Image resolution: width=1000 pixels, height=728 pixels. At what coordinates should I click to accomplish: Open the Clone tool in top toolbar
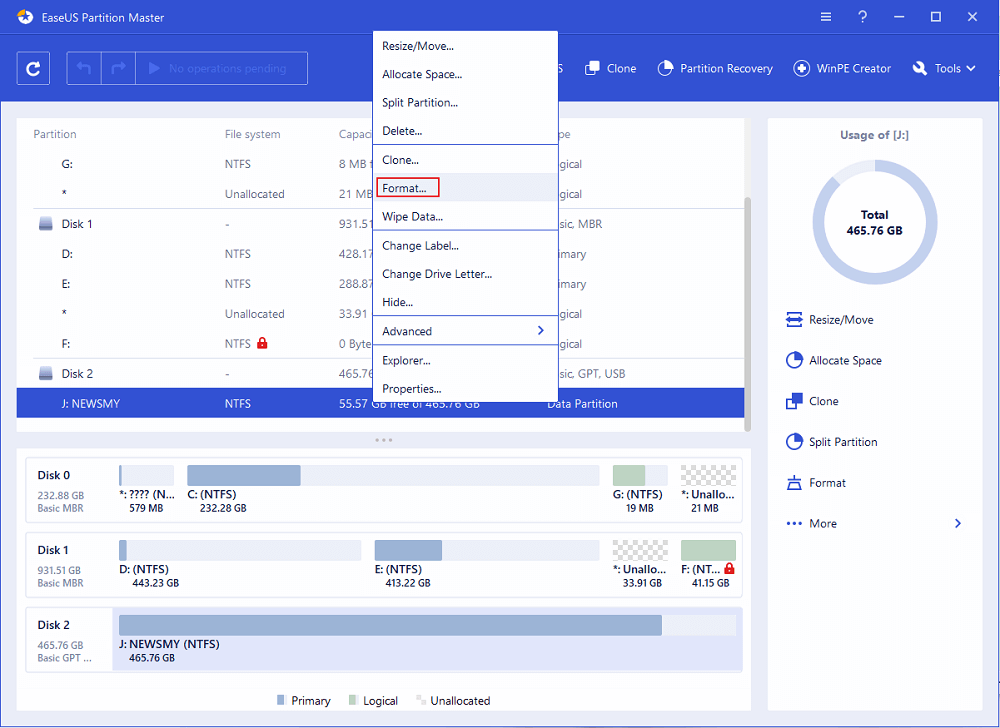click(x=610, y=69)
